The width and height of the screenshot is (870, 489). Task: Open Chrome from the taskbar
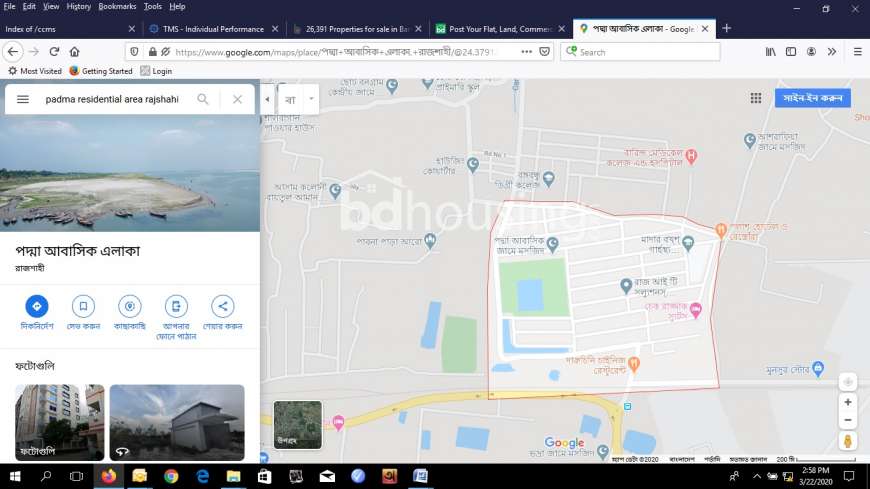pyautogui.click(x=171, y=476)
